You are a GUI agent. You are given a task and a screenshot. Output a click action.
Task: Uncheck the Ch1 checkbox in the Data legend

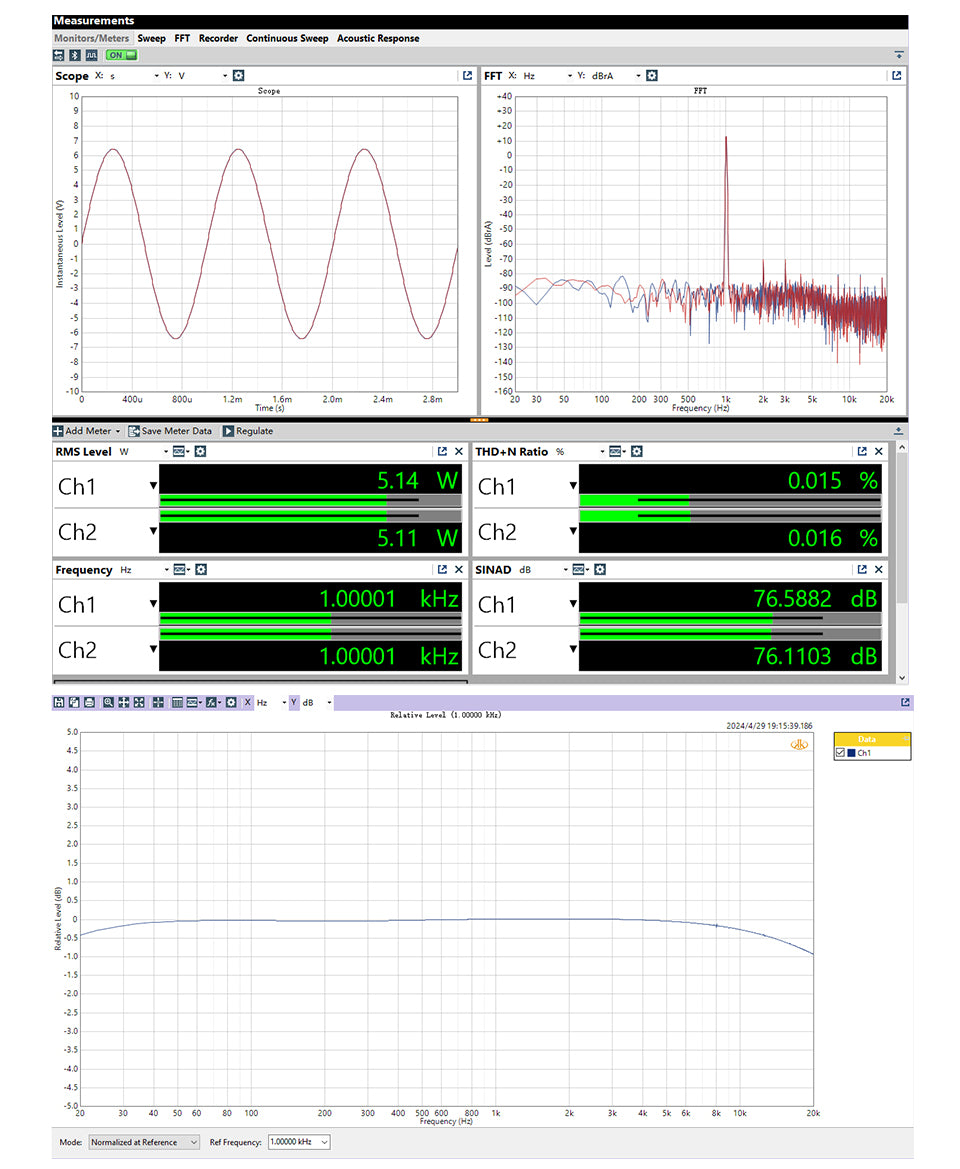[x=840, y=753]
